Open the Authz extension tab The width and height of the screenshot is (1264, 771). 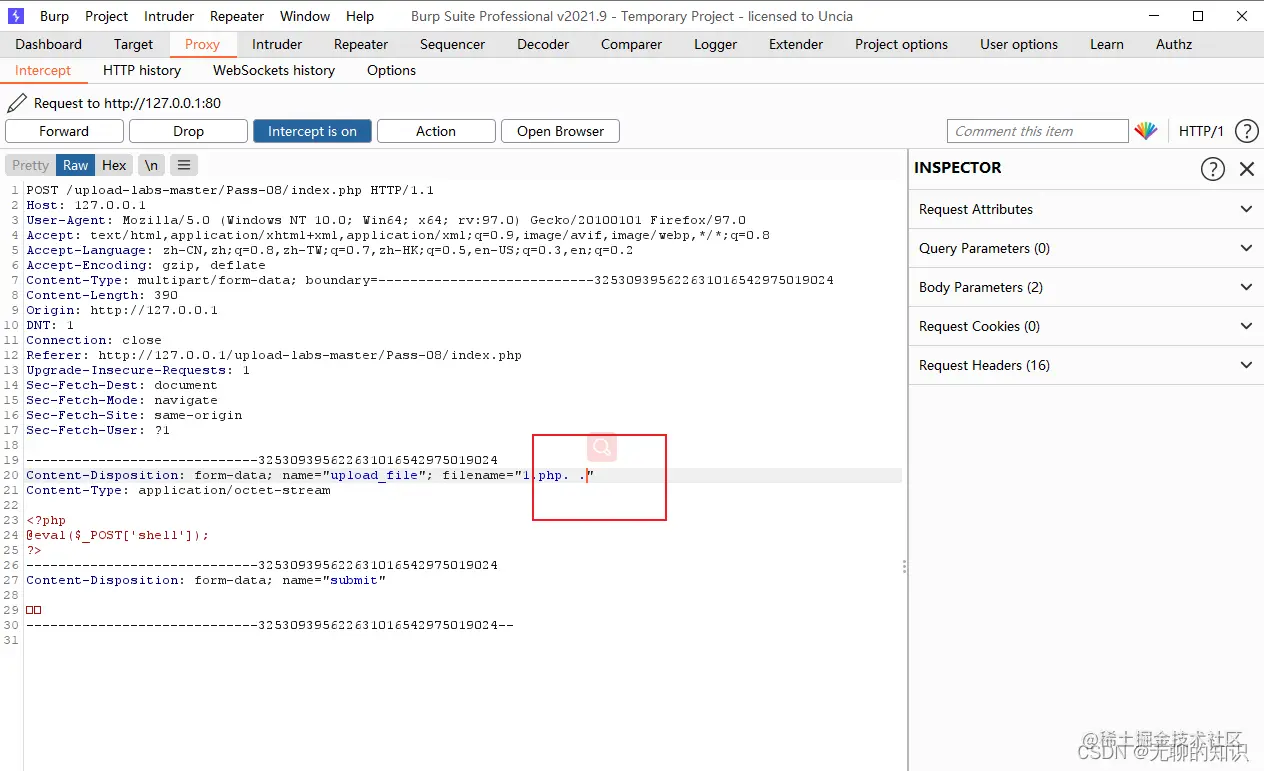click(1174, 44)
